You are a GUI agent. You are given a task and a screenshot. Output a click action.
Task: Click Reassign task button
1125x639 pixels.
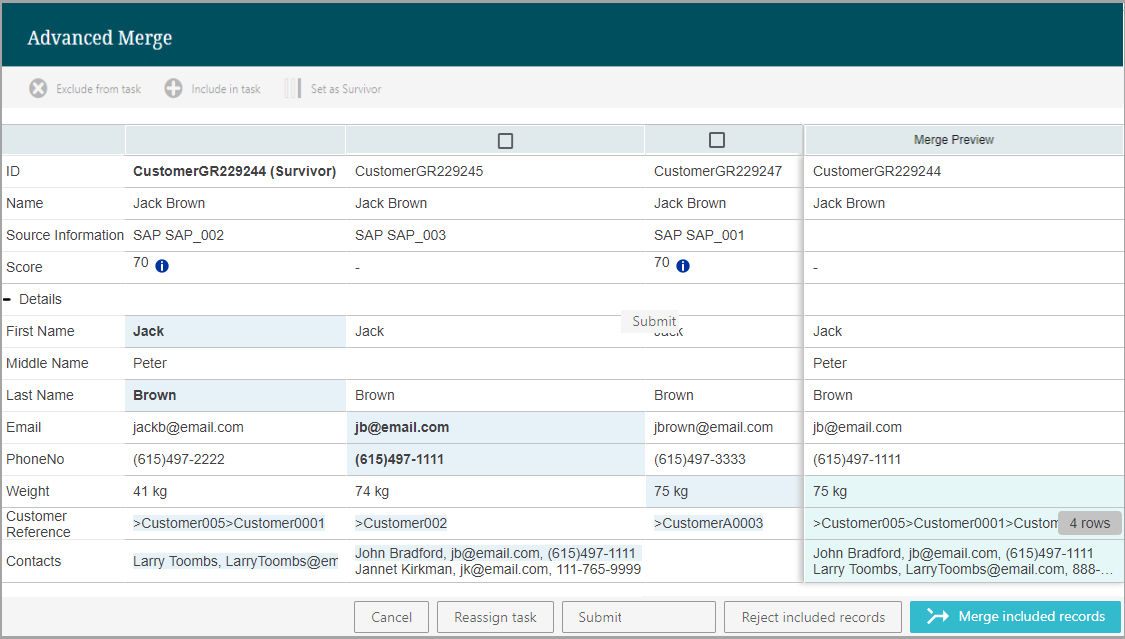coord(496,617)
